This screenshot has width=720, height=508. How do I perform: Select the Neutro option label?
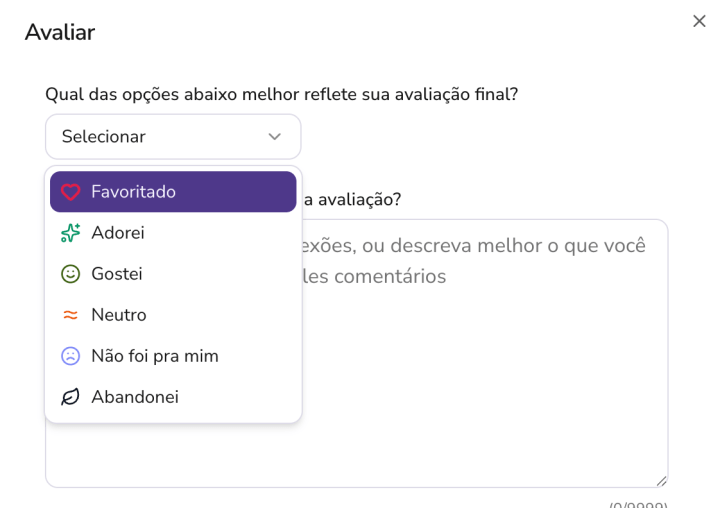(119, 315)
